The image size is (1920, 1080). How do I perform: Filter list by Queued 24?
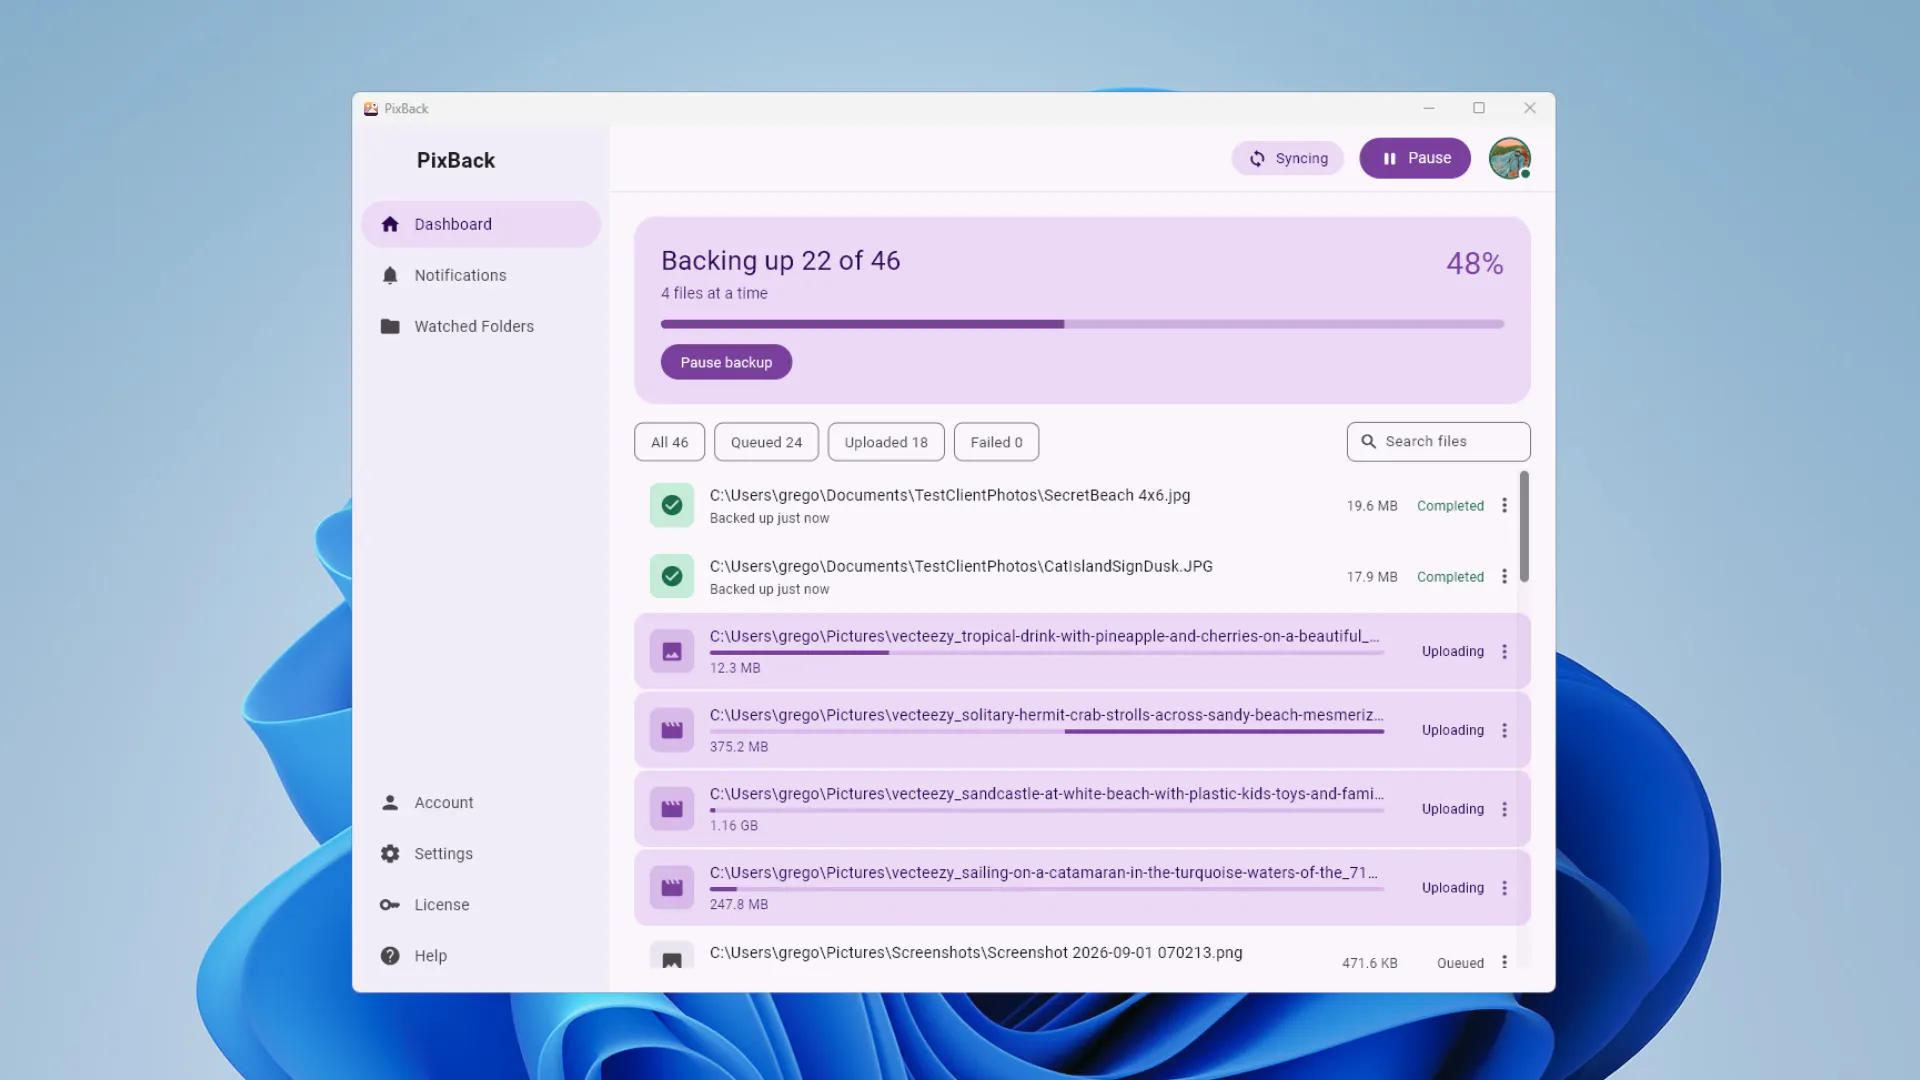pos(766,442)
